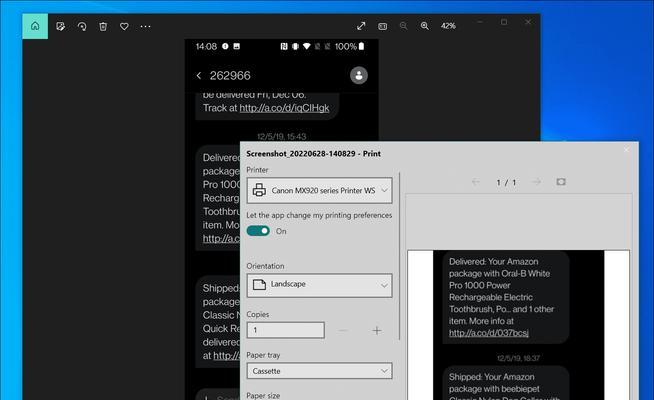
Task: Zoom in with the magnifier plus icon
Action: [425, 26]
